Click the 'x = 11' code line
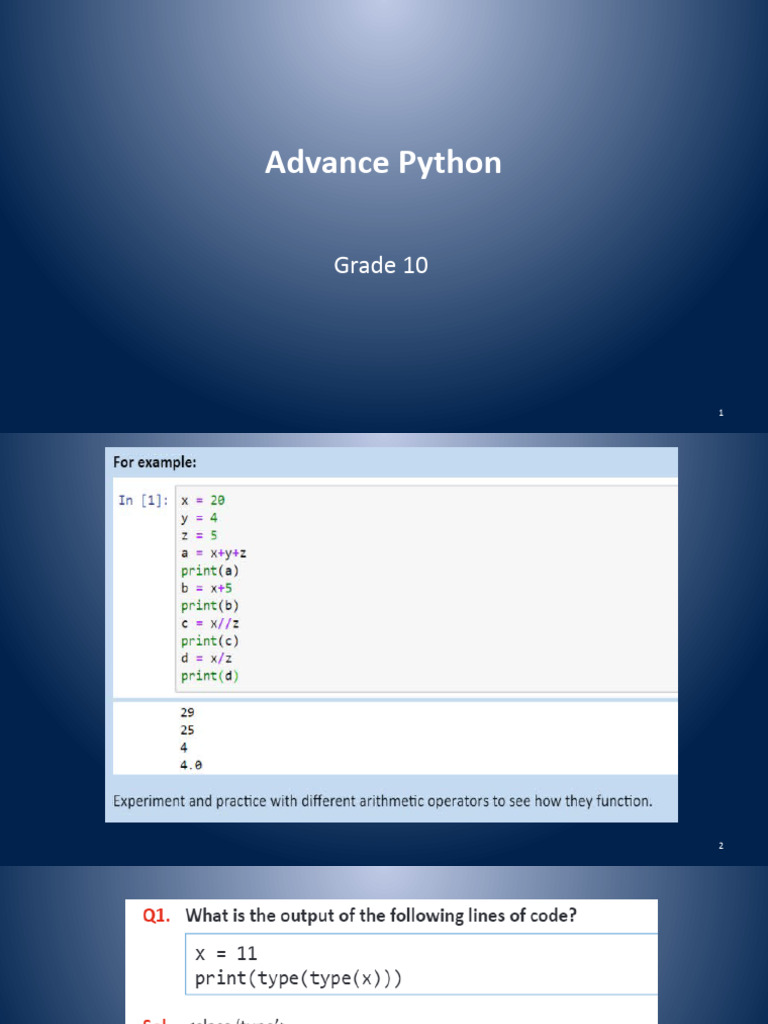 [226, 954]
